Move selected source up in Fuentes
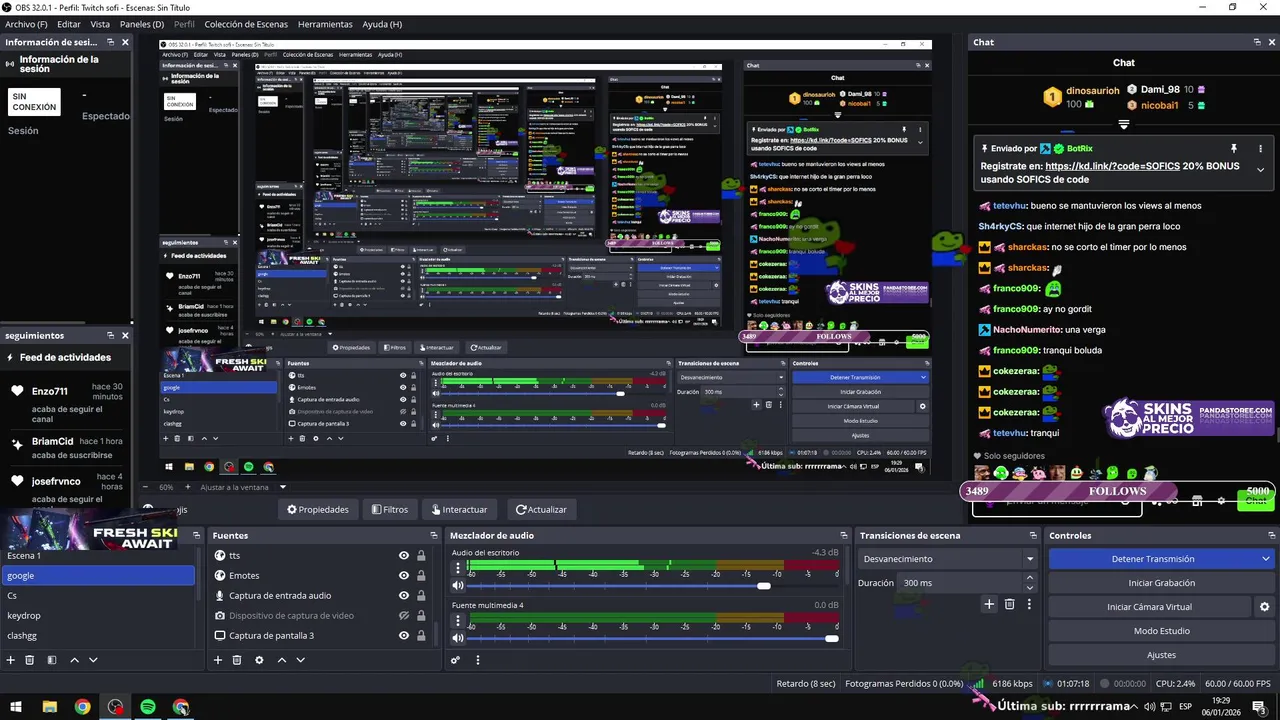This screenshot has height=720, width=1280. click(281, 660)
